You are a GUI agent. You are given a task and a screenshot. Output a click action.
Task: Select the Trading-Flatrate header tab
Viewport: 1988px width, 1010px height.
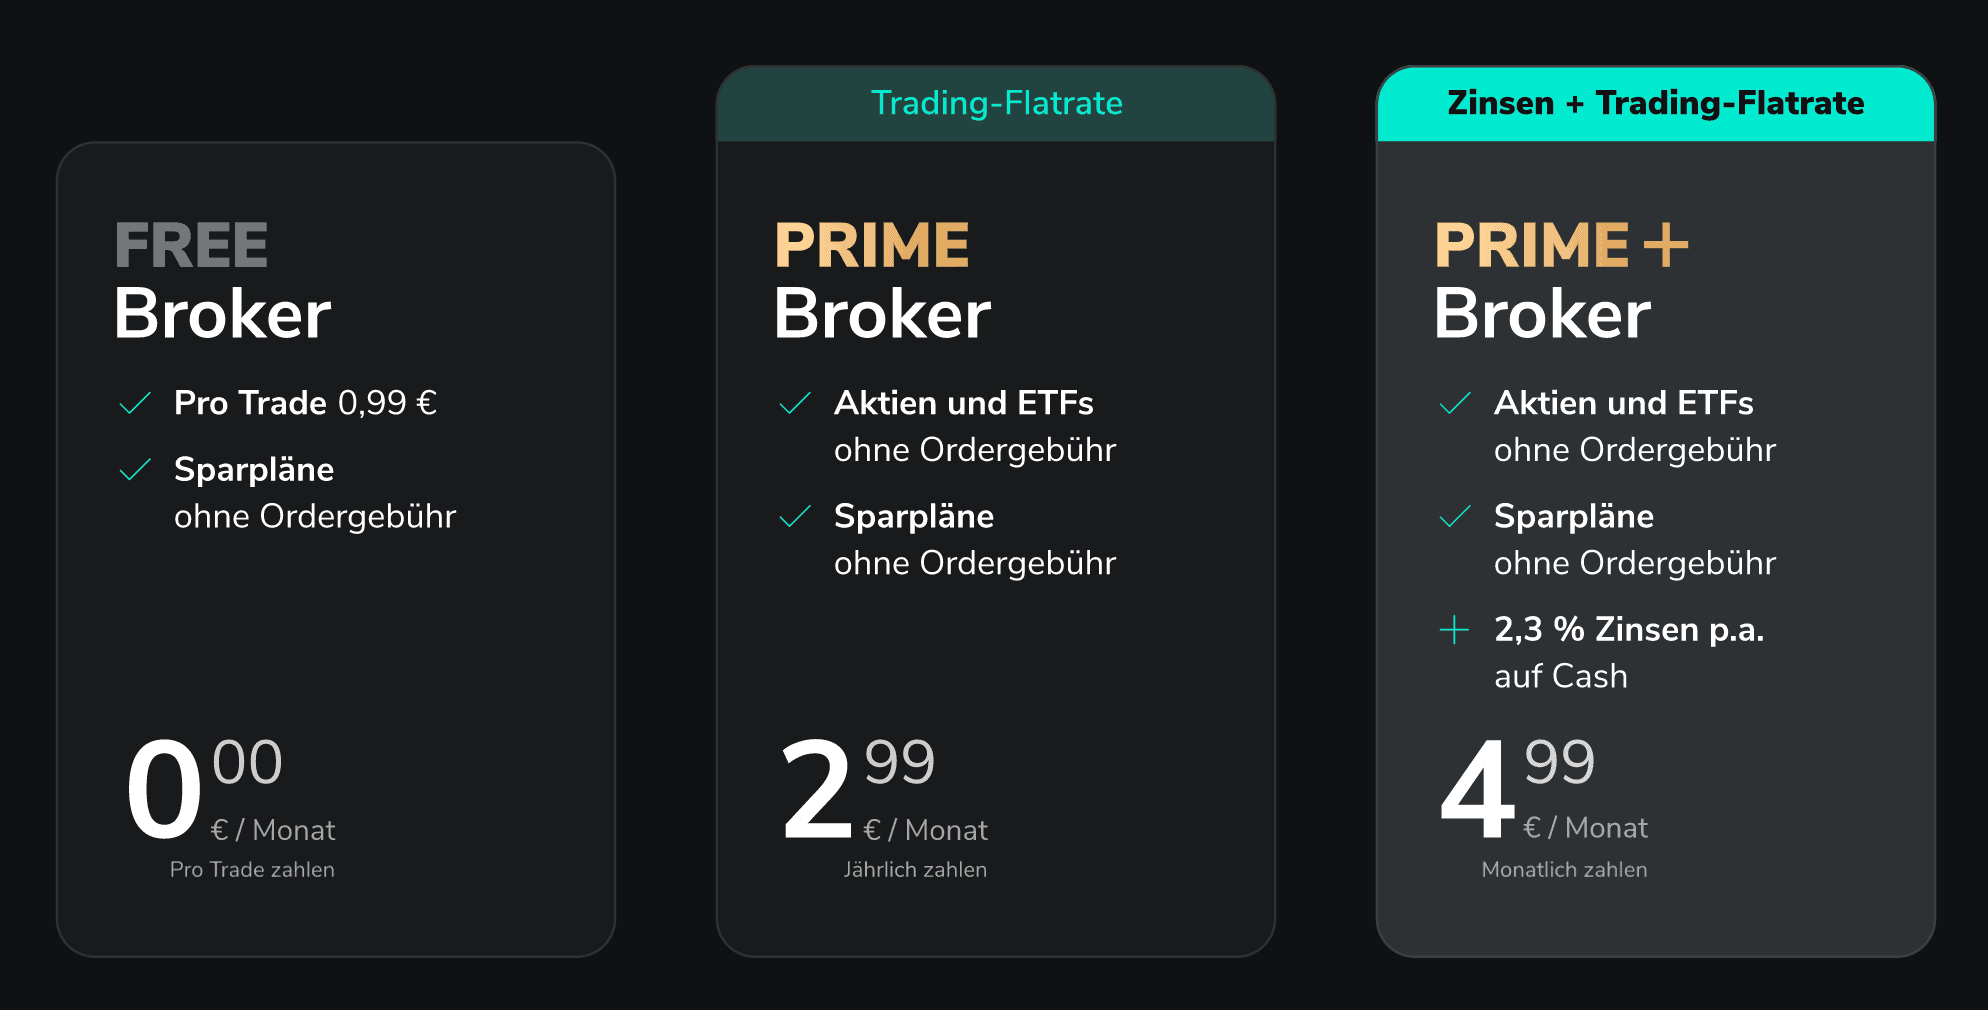(x=996, y=103)
